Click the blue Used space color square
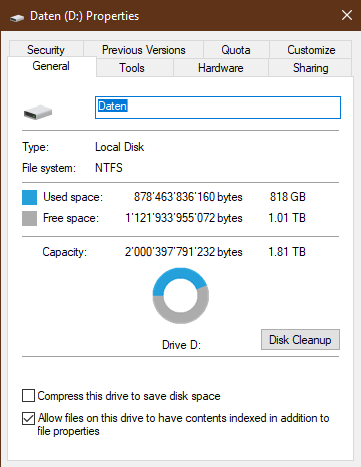The width and height of the screenshot is (361, 467). (29, 197)
